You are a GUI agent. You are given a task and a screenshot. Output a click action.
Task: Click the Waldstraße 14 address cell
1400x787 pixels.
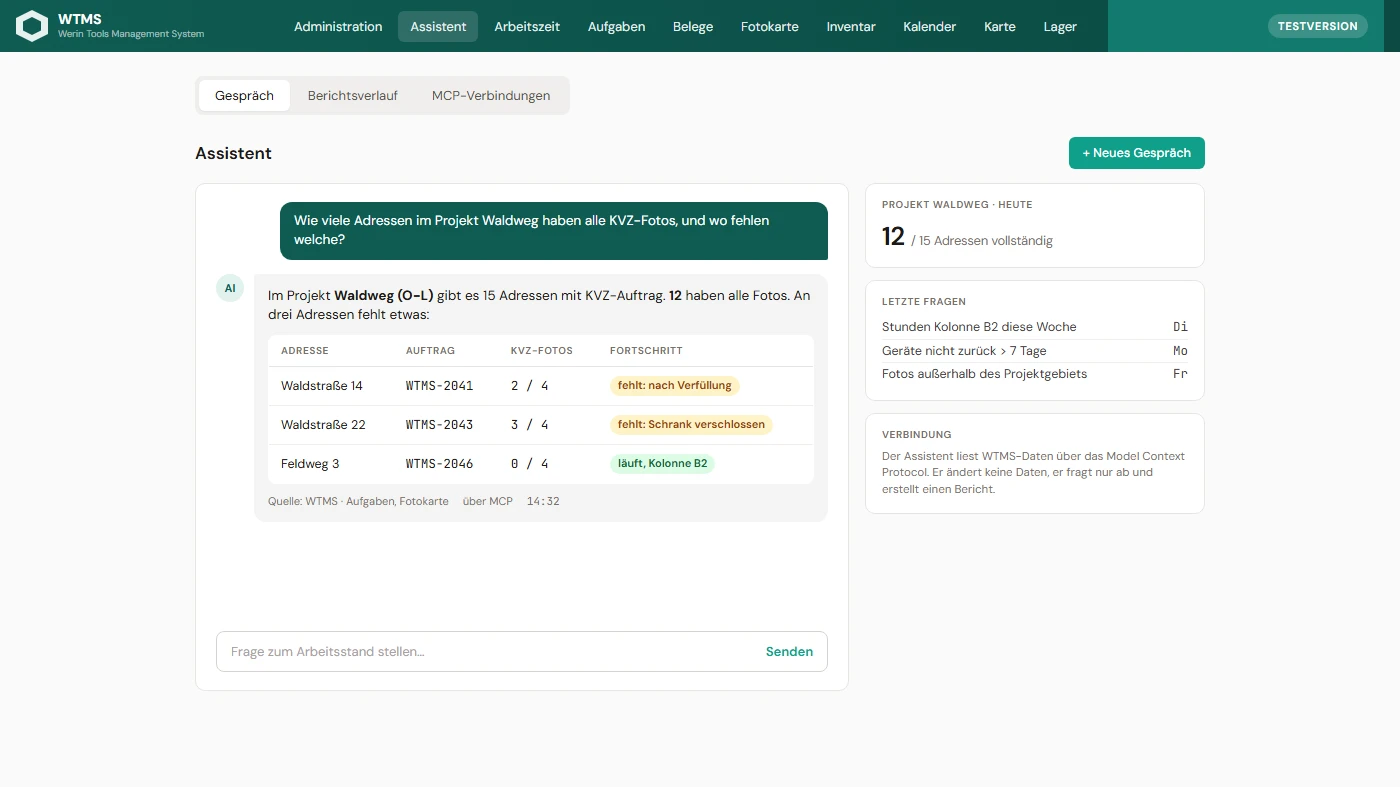[x=322, y=386]
